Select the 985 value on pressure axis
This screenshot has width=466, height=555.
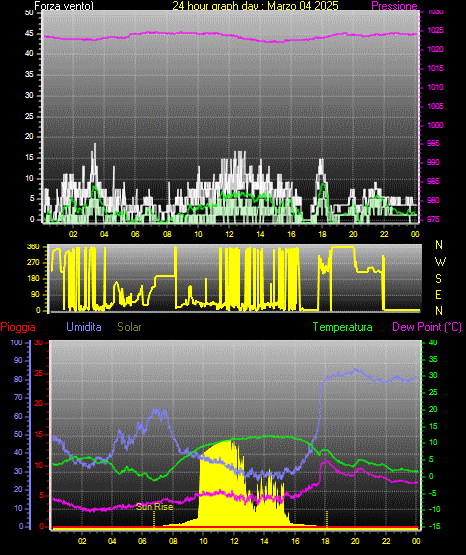433,181
